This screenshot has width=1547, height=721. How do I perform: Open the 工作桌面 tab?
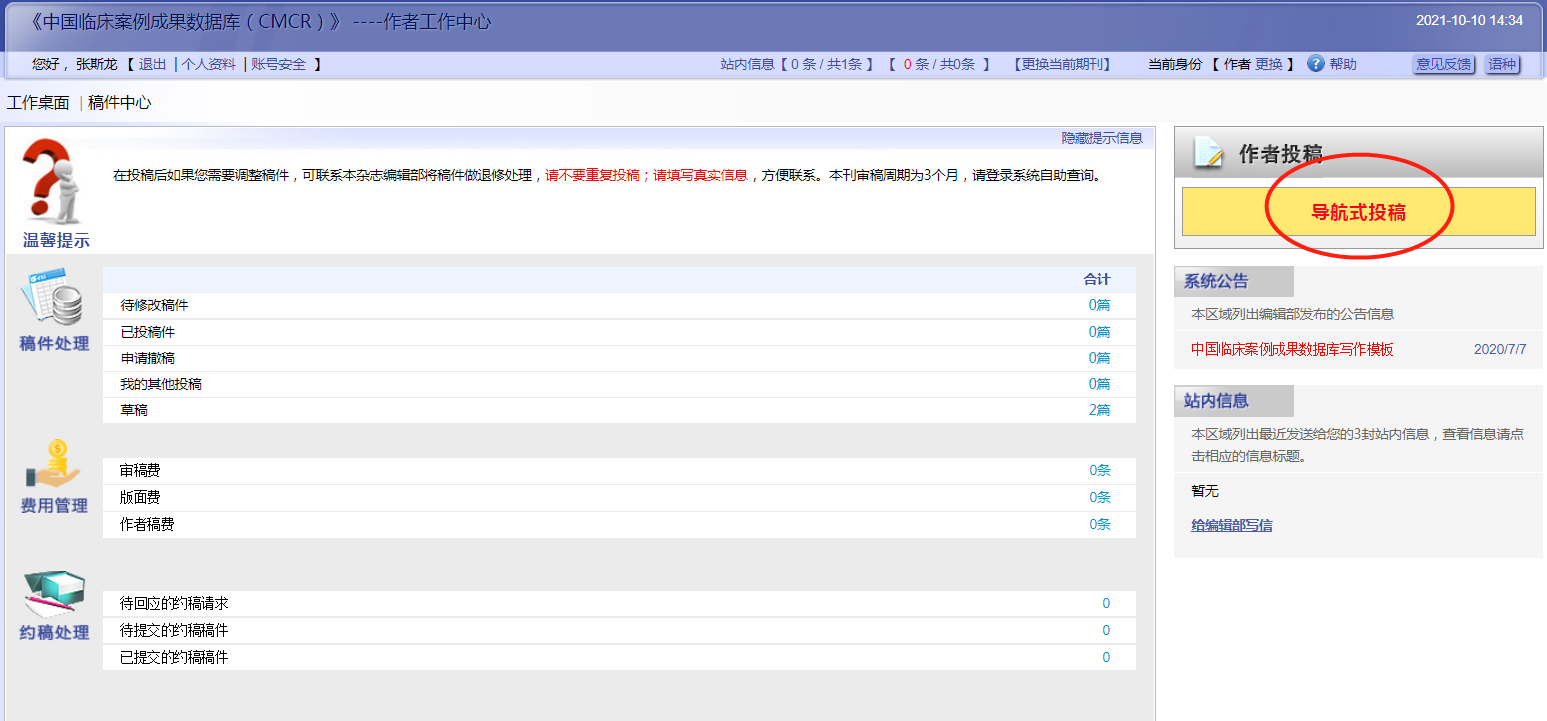click(38, 103)
